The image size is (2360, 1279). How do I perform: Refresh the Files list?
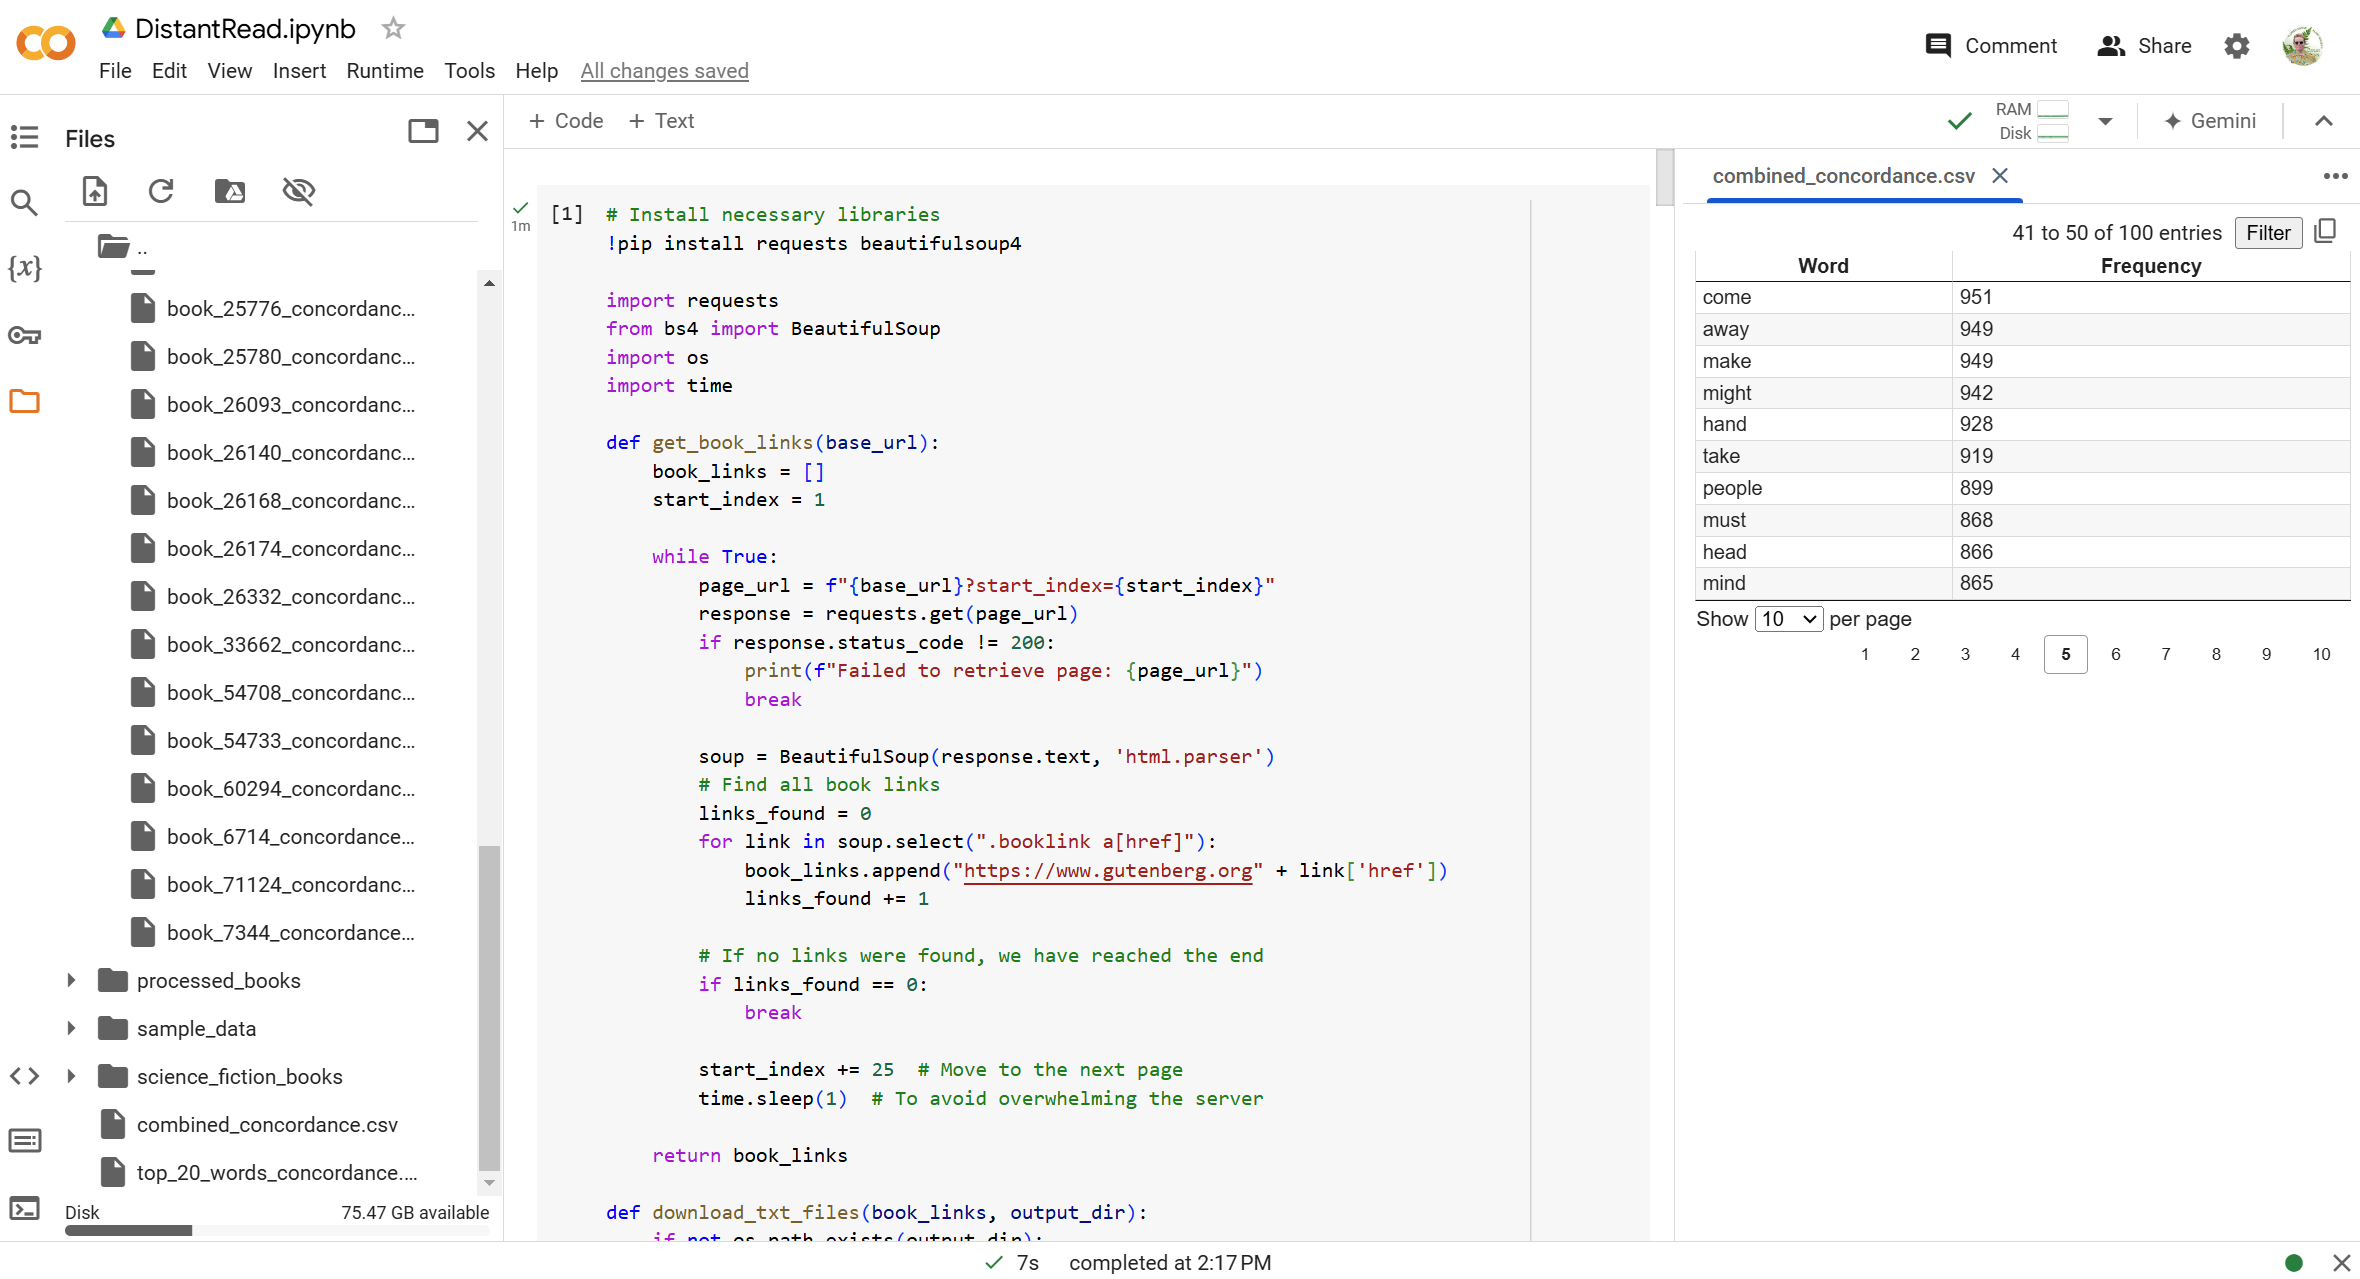(x=161, y=191)
